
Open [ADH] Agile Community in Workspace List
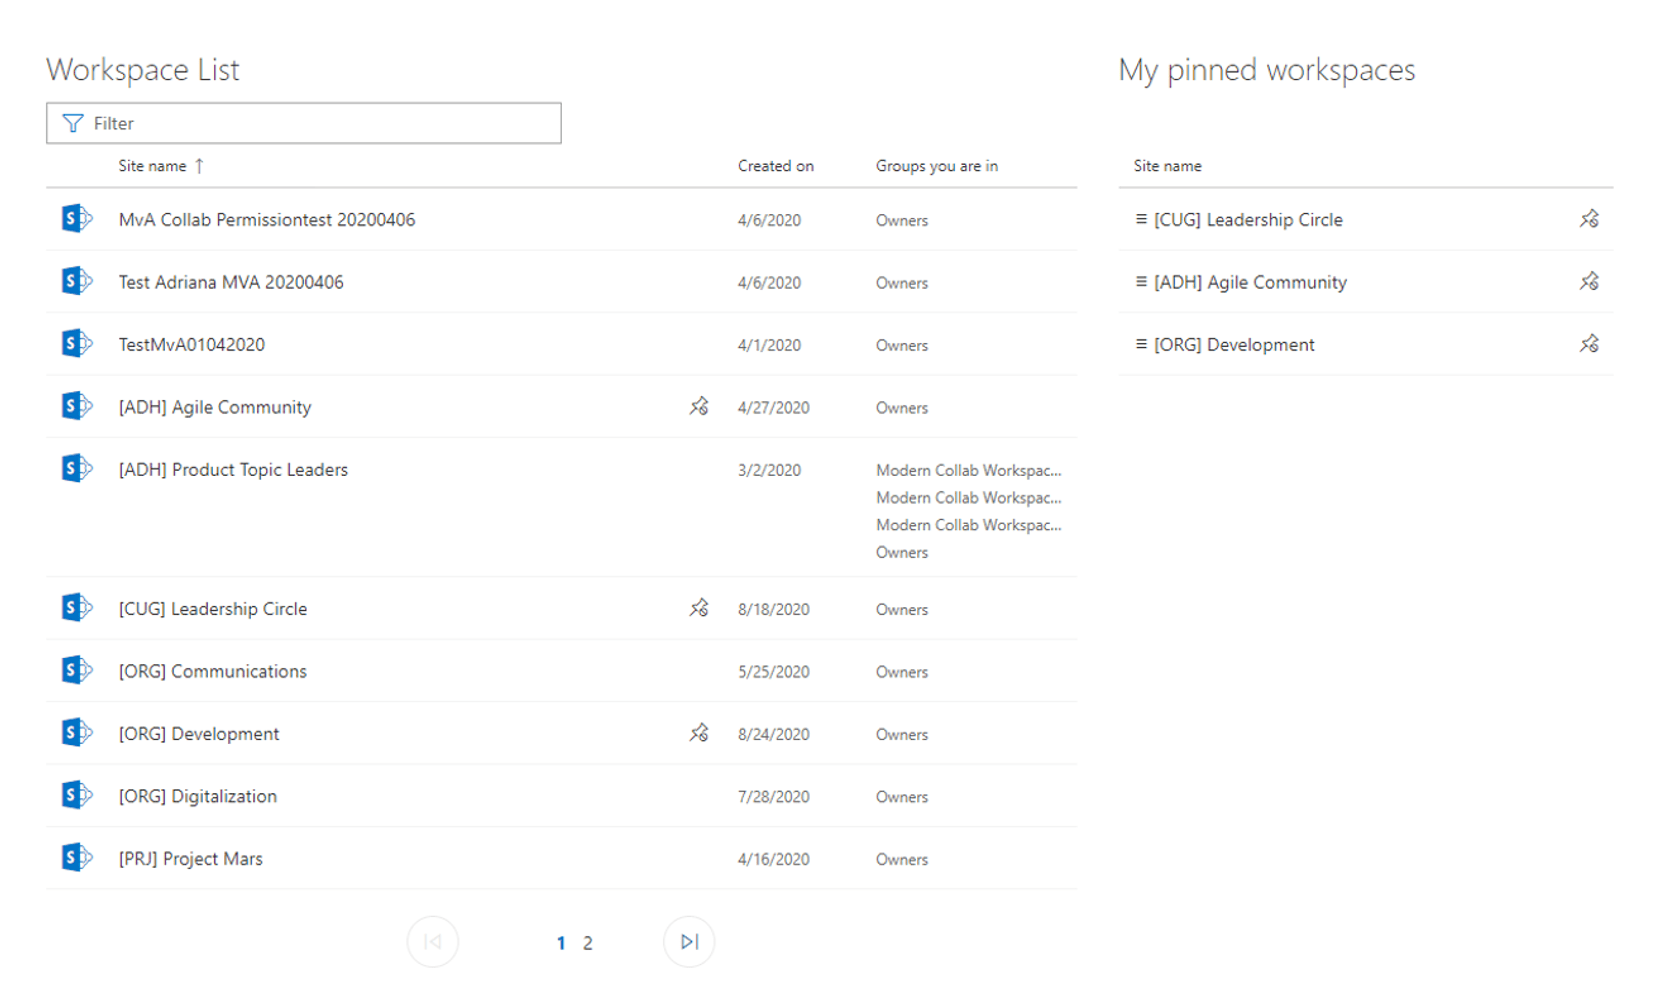[x=215, y=407]
